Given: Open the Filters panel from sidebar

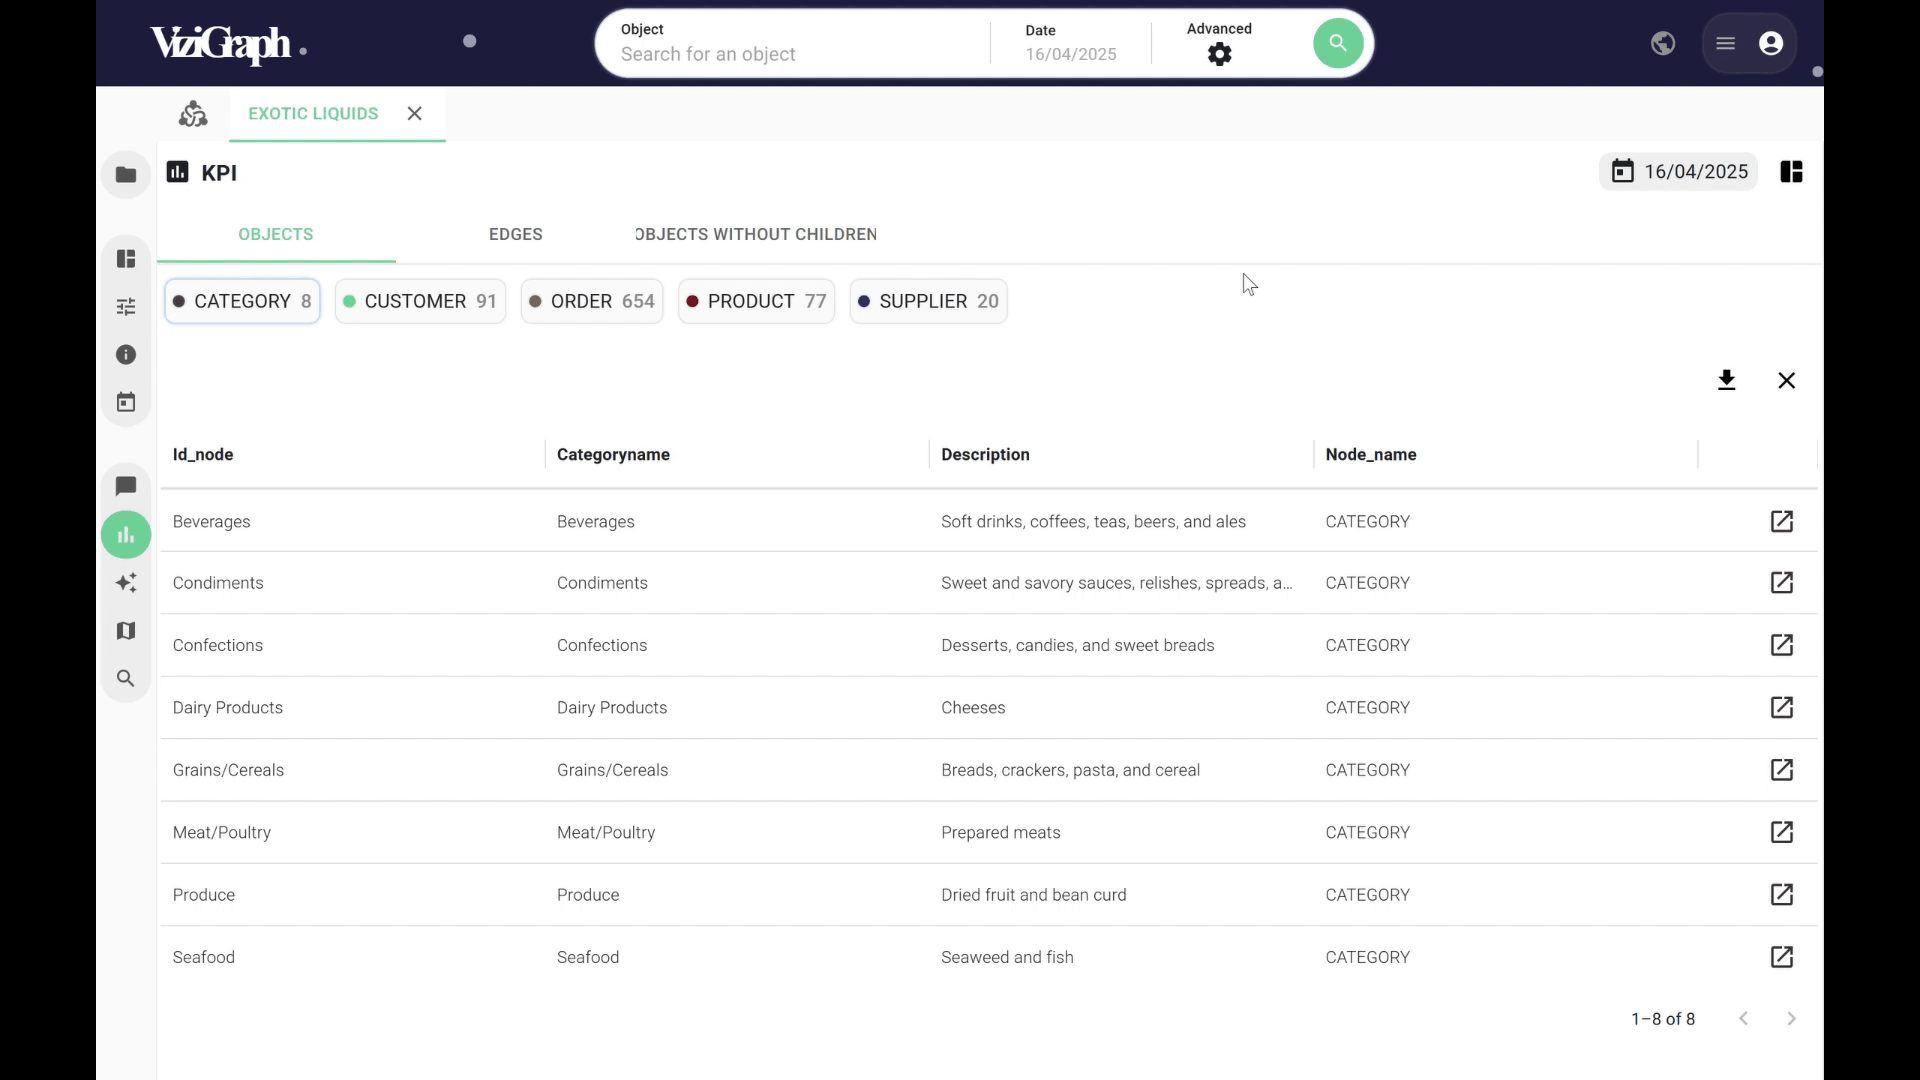Looking at the screenshot, I should (x=126, y=307).
